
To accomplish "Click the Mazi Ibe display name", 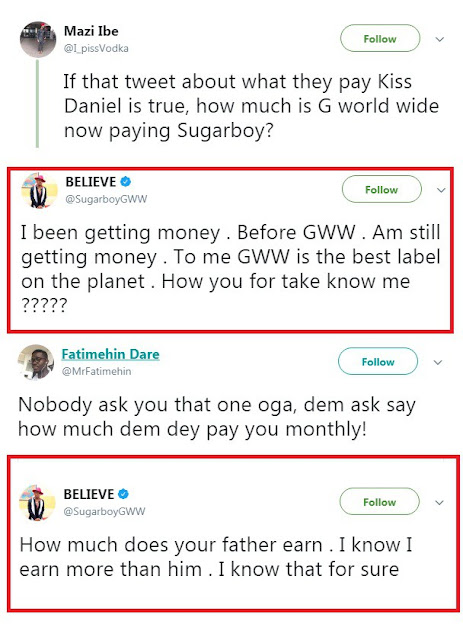I will (x=91, y=31).
